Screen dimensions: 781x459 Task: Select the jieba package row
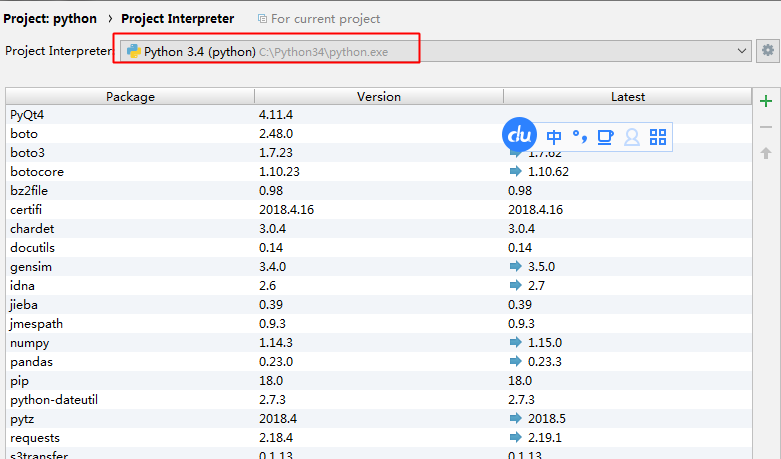[379, 305]
